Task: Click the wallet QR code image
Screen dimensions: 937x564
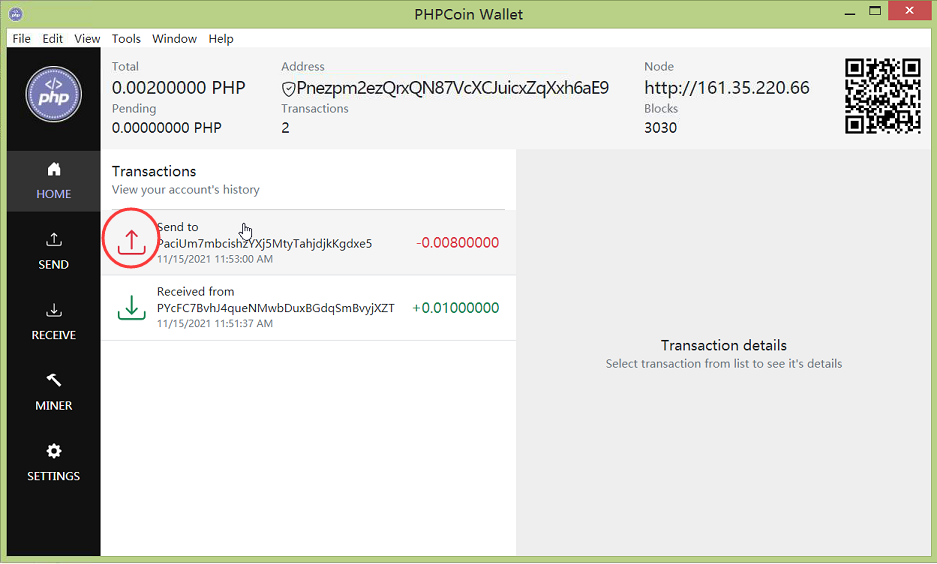Action: point(882,95)
